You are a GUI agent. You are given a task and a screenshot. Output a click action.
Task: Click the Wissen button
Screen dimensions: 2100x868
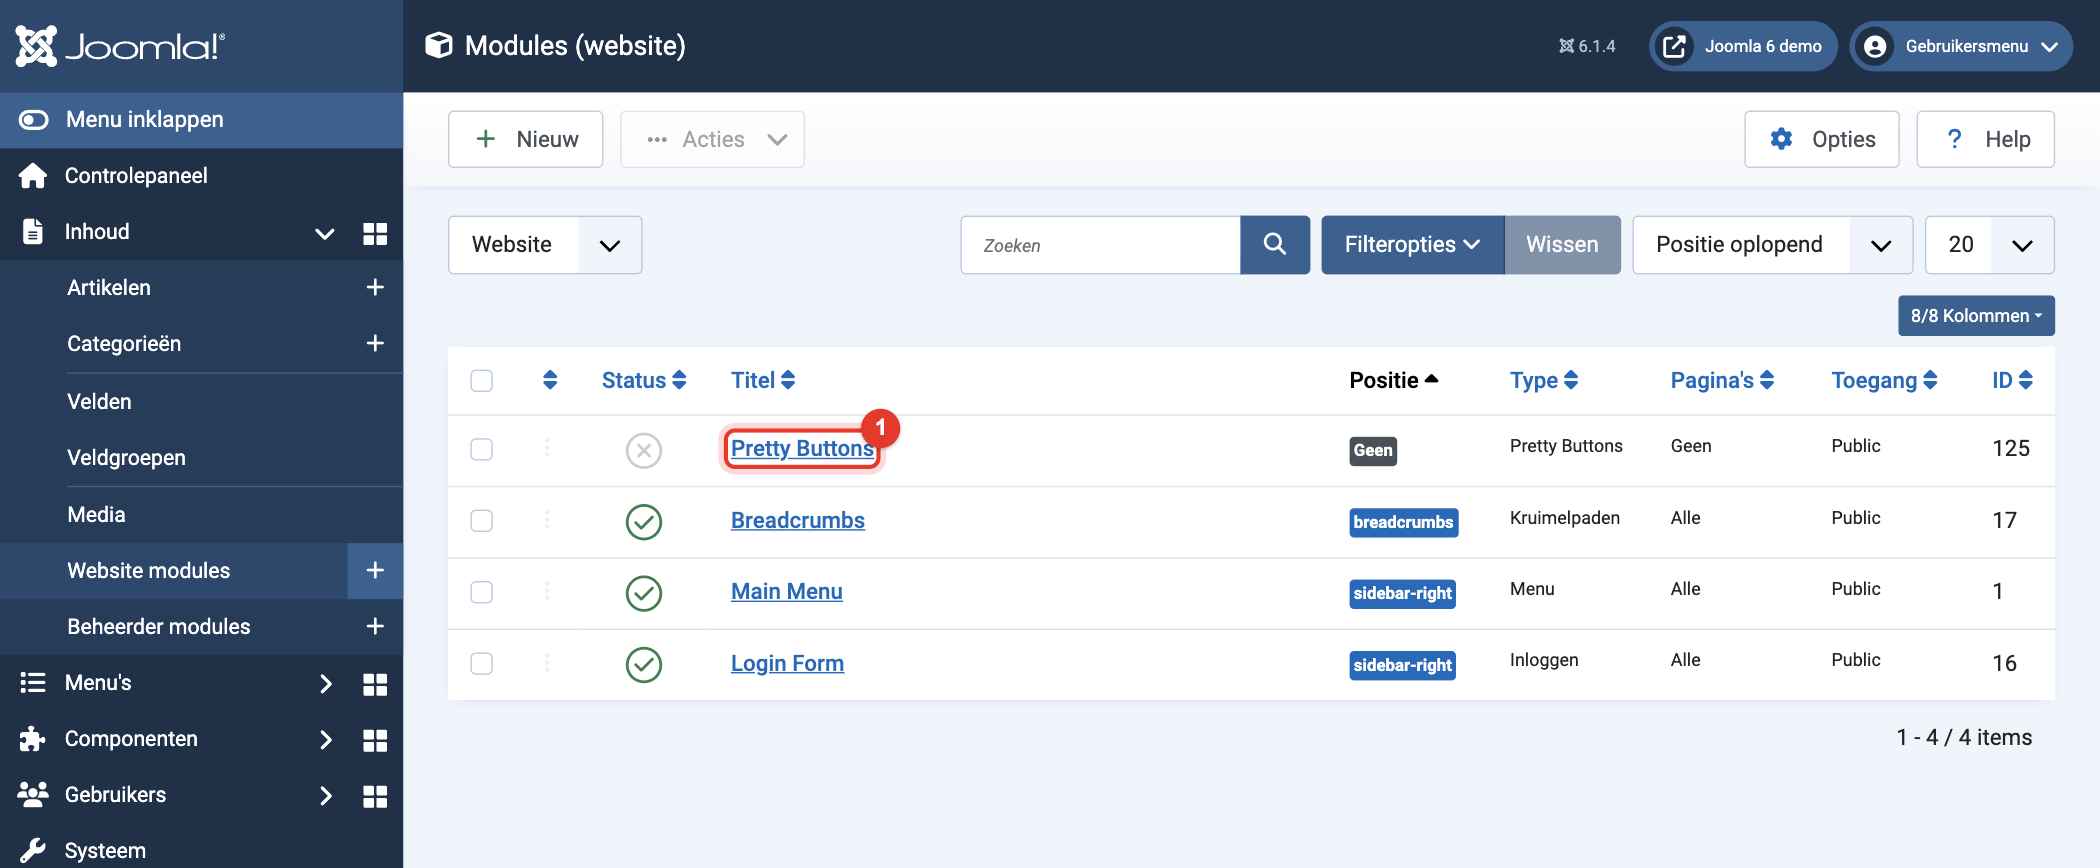click(1562, 245)
